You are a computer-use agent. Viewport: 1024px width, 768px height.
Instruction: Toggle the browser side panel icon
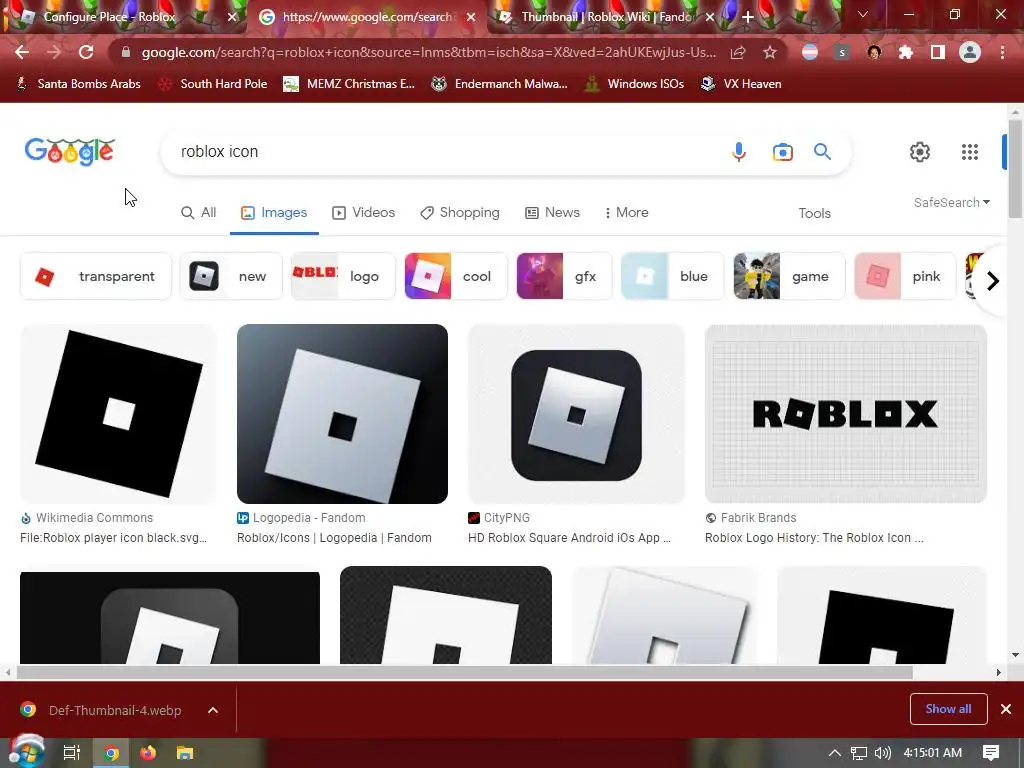click(x=938, y=52)
